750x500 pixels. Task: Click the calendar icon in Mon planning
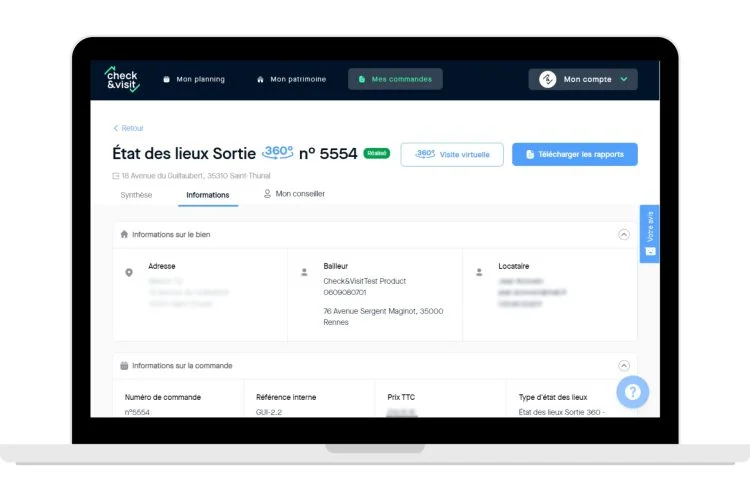[x=166, y=79]
